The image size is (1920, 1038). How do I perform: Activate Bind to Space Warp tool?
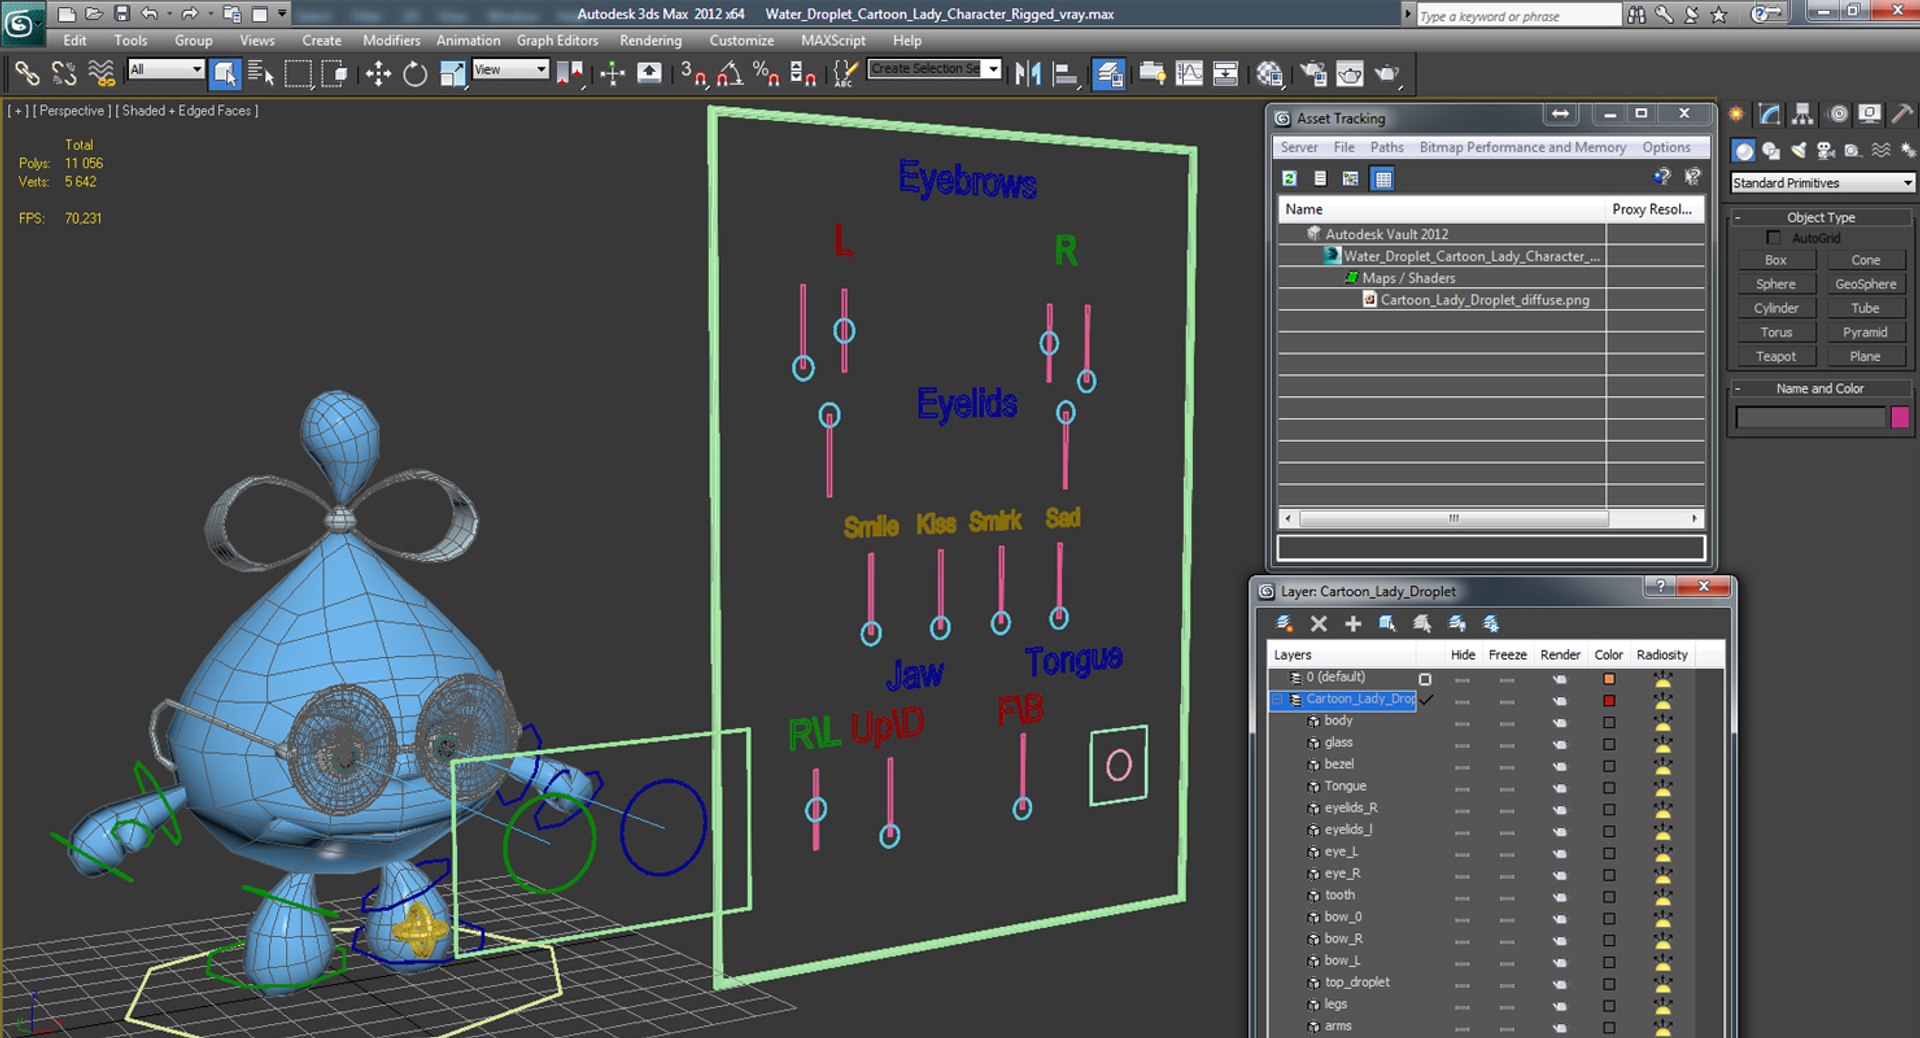(101, 73)
